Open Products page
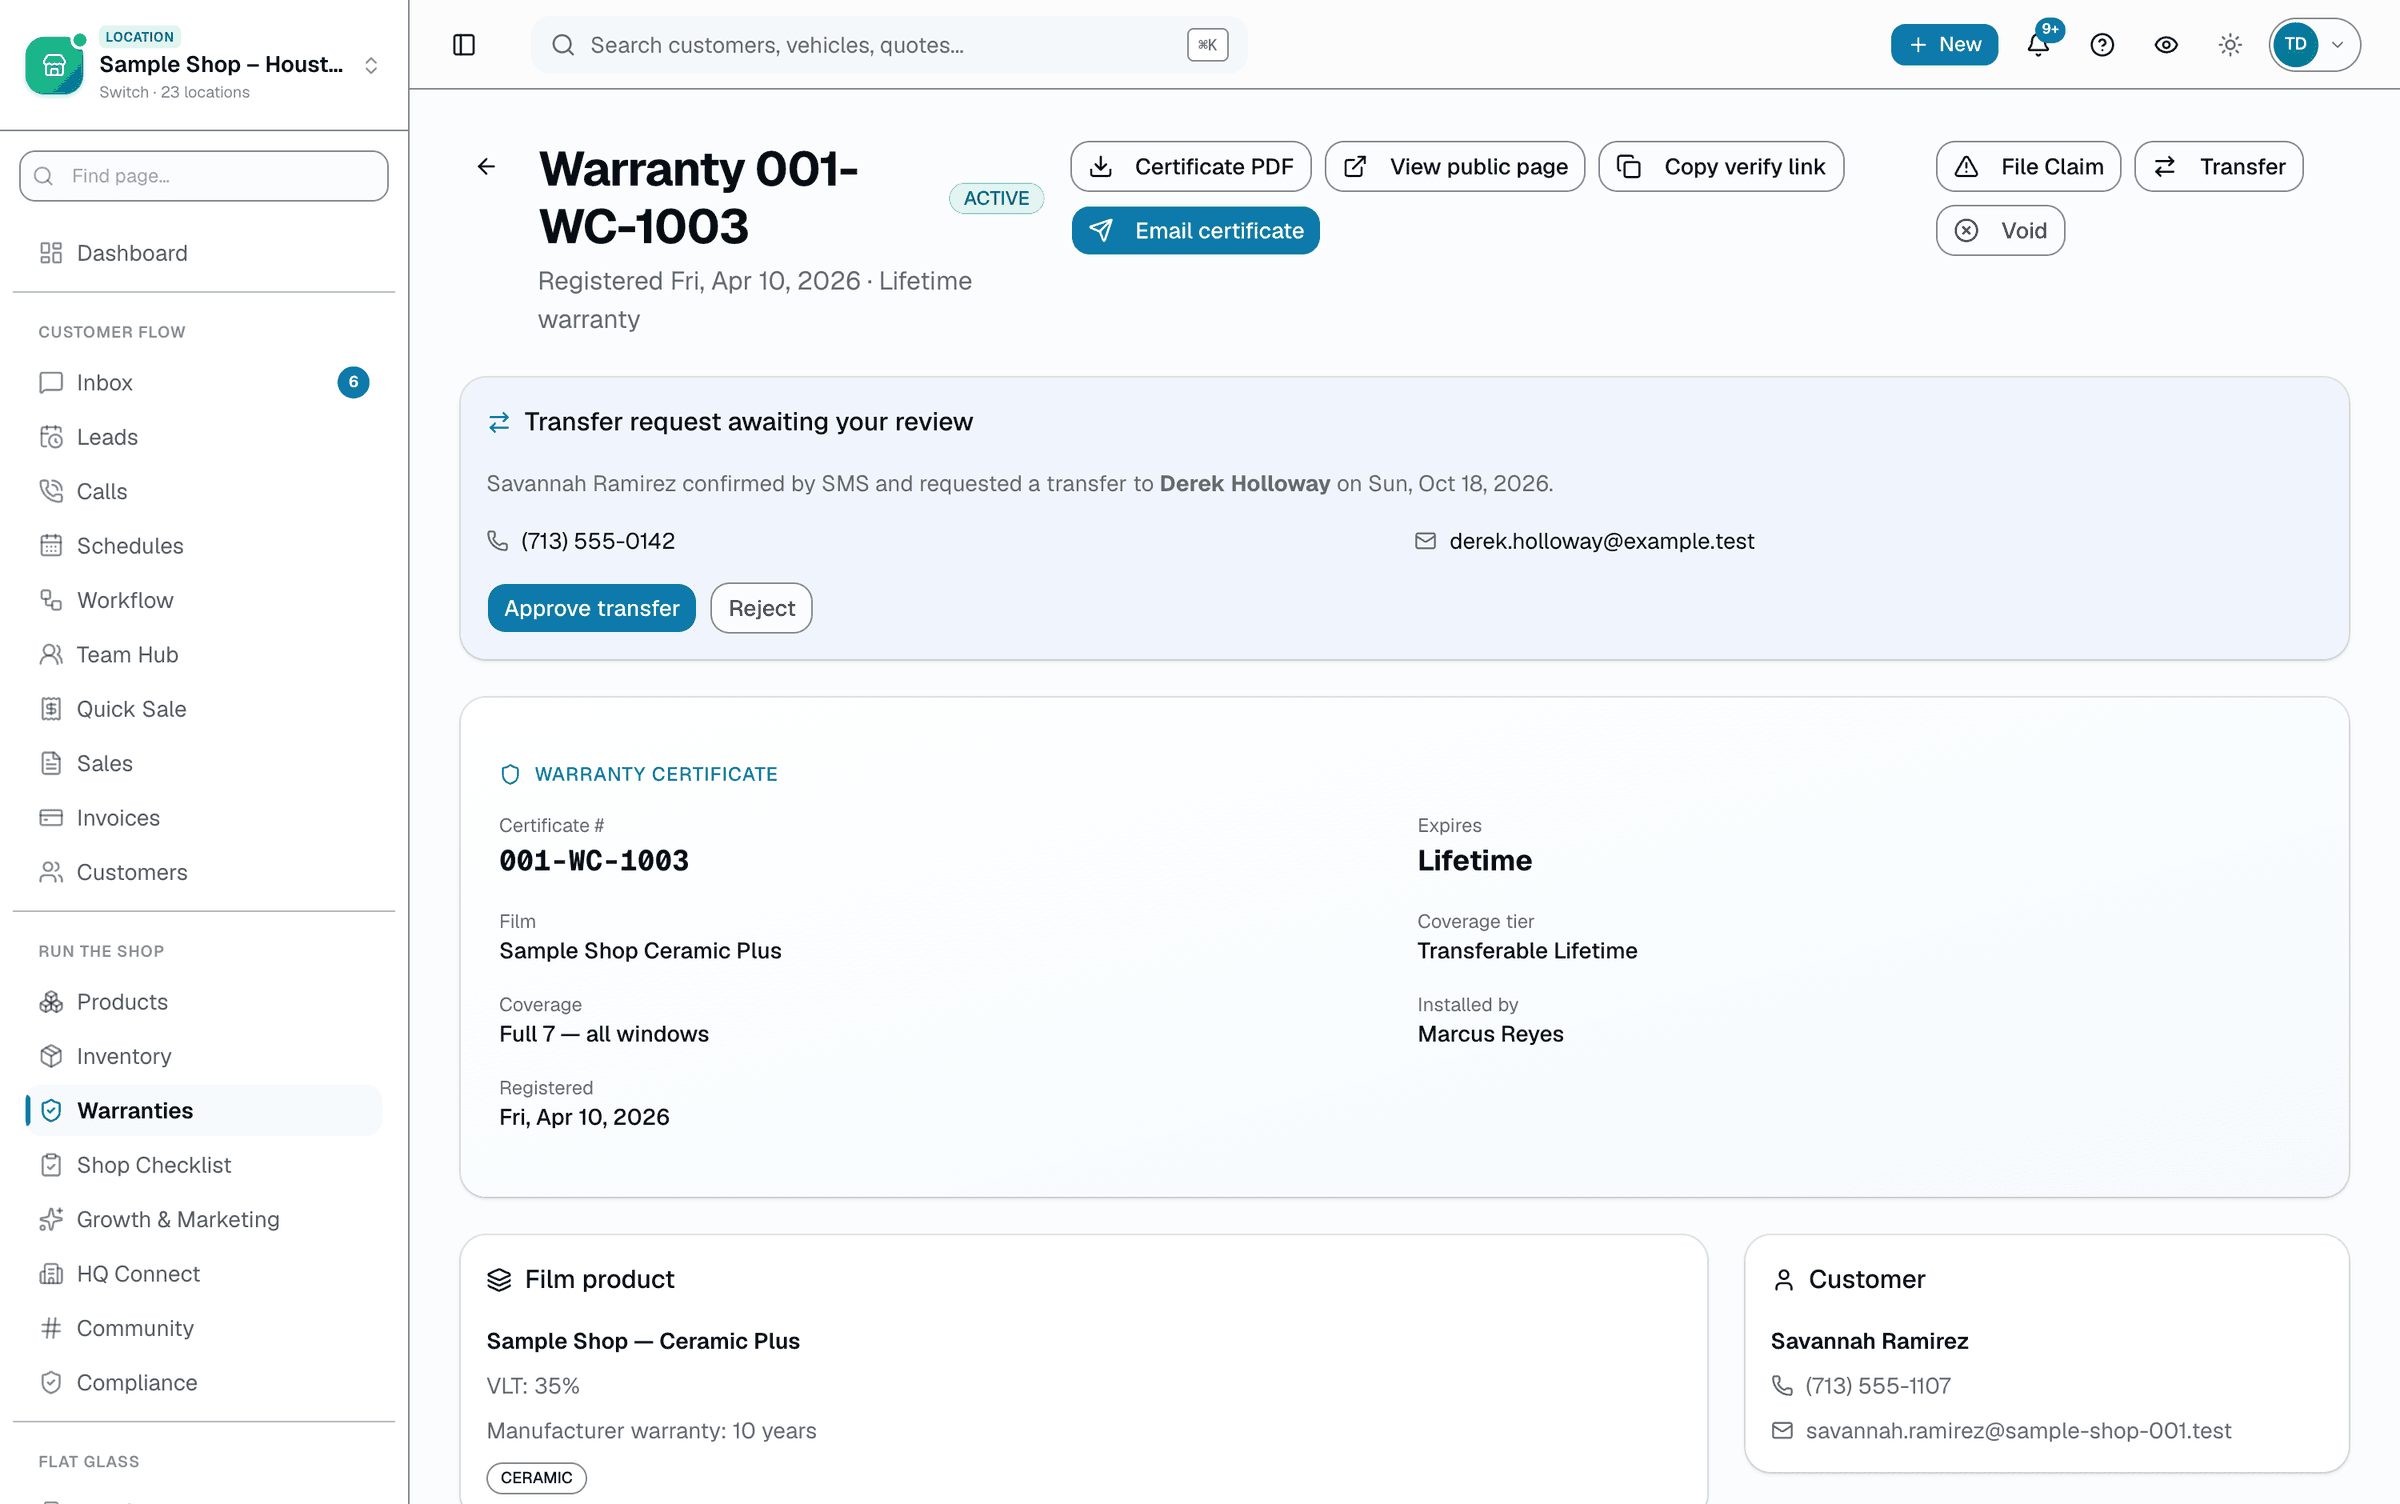Viewport: 2400px width, 1504px height. point(204,1002)
